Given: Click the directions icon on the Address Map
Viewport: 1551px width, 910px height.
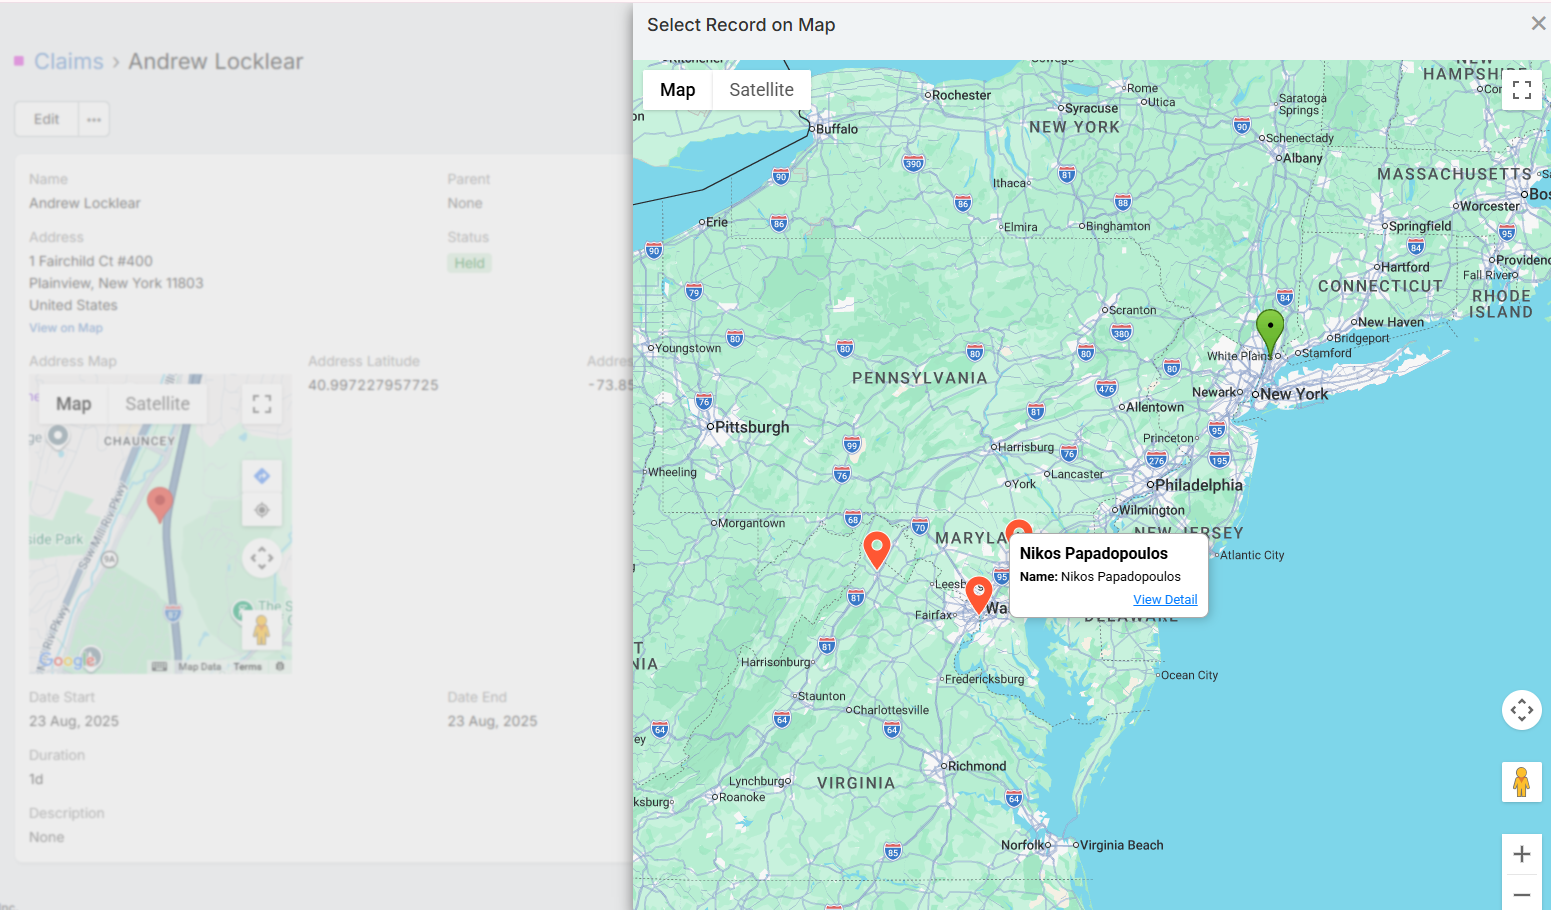Looking at the screenshot, I should 262,476.
